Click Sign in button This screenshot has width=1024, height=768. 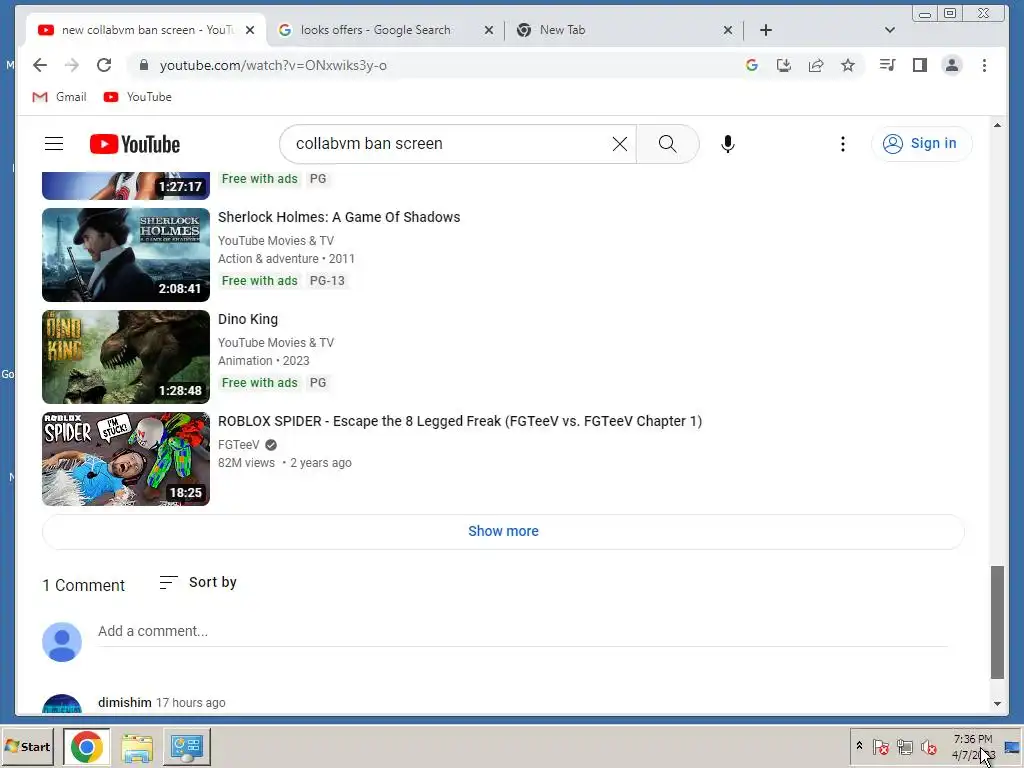[921, 144]
